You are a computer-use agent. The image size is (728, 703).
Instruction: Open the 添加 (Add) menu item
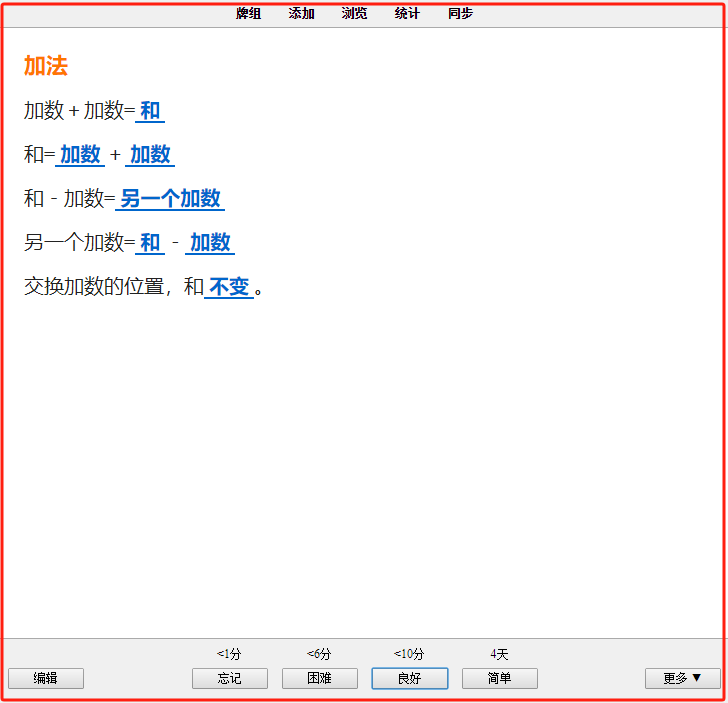click(301, 13)
